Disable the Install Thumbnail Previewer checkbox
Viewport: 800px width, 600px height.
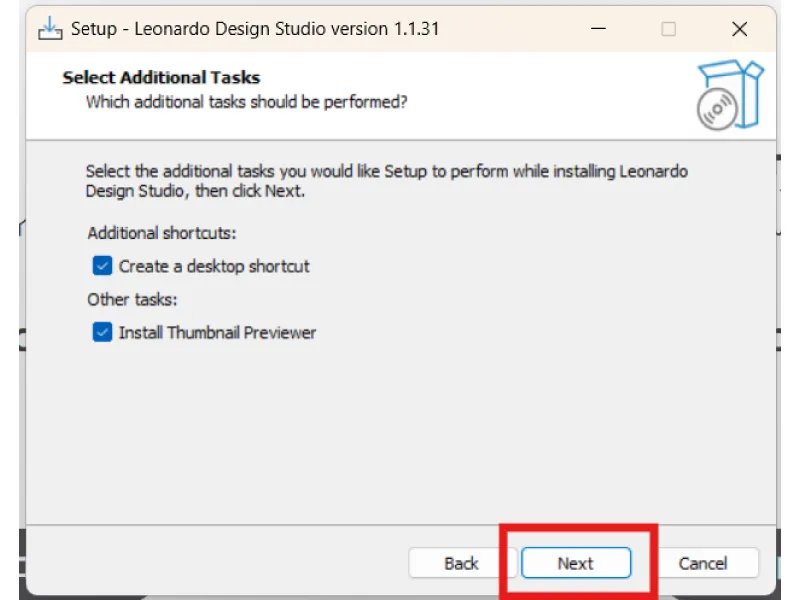click(x=102, y=332)
